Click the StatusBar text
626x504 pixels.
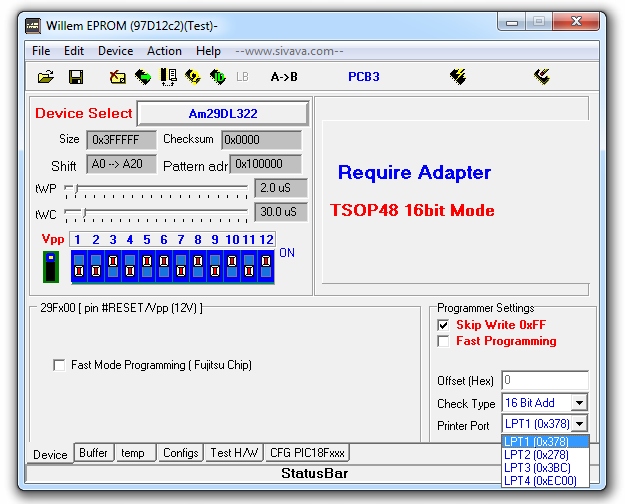(314, 473)
